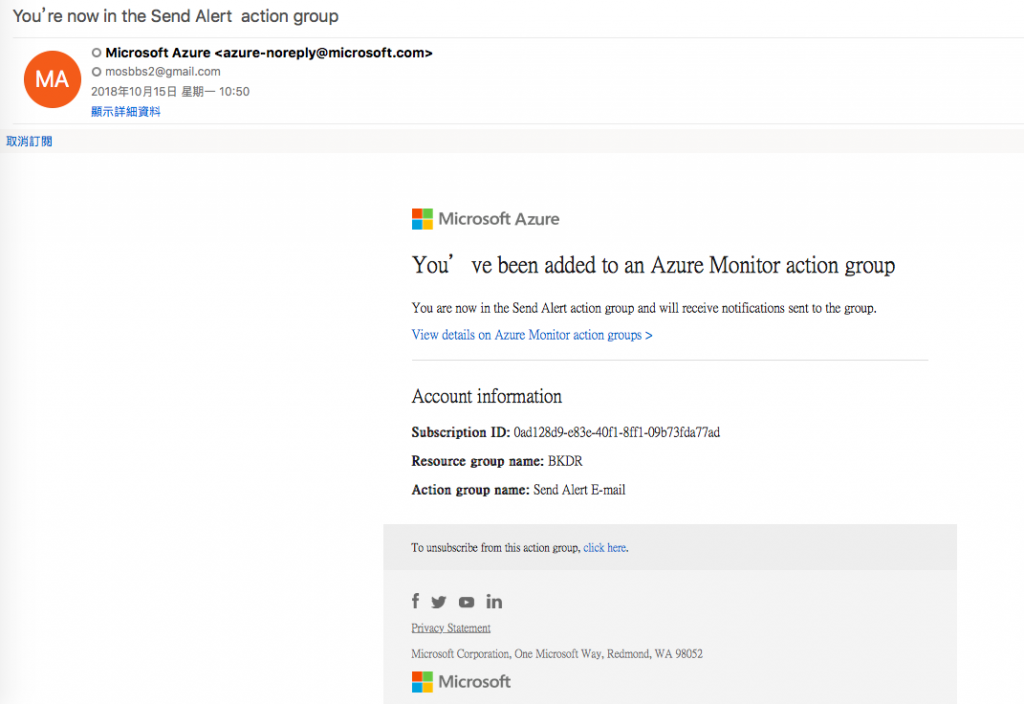Click the Microsoft logo in footer
1024x704 pixels.
point(461,681)
